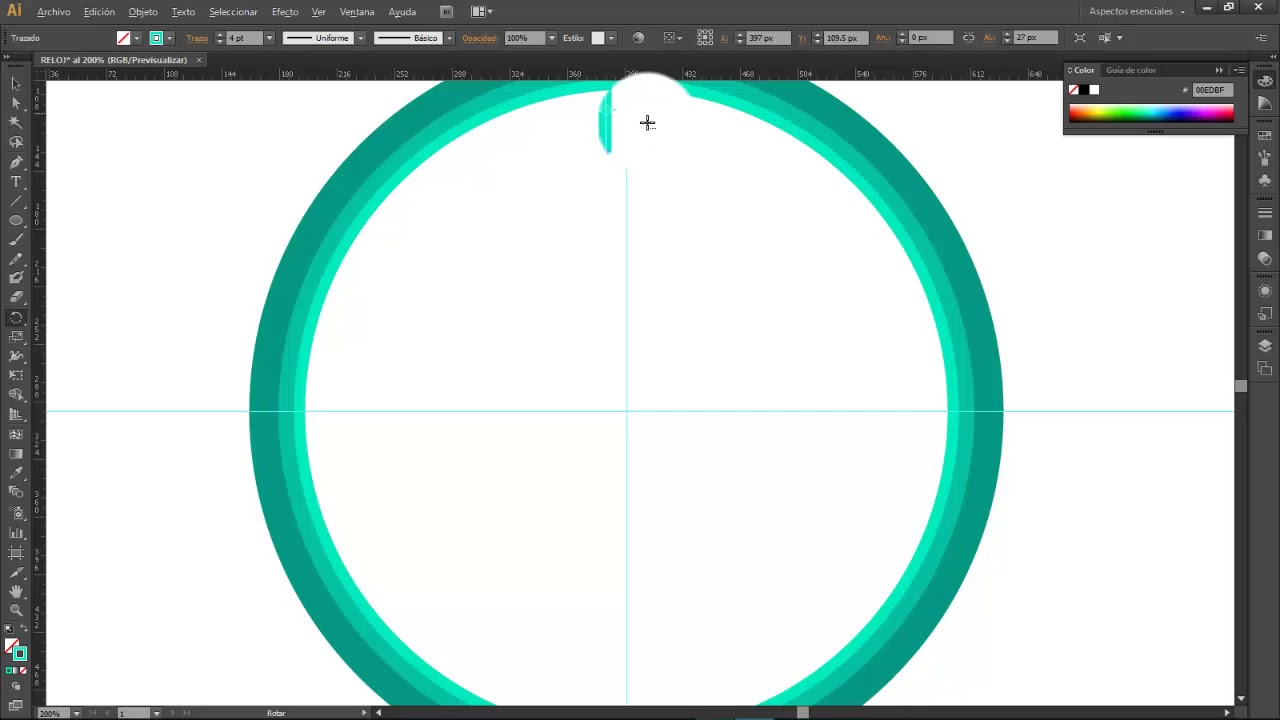Select the Selection (black arrow) tool
1280x720 pixels.
[16, 84]
